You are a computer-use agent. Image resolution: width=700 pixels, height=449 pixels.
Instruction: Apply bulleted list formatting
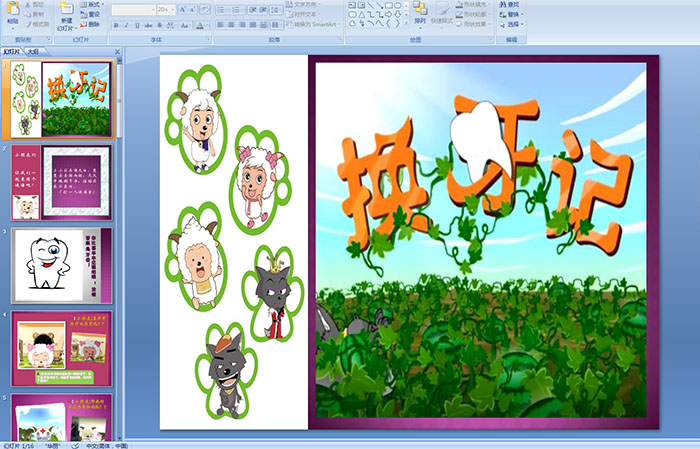(x=222, y=10)
